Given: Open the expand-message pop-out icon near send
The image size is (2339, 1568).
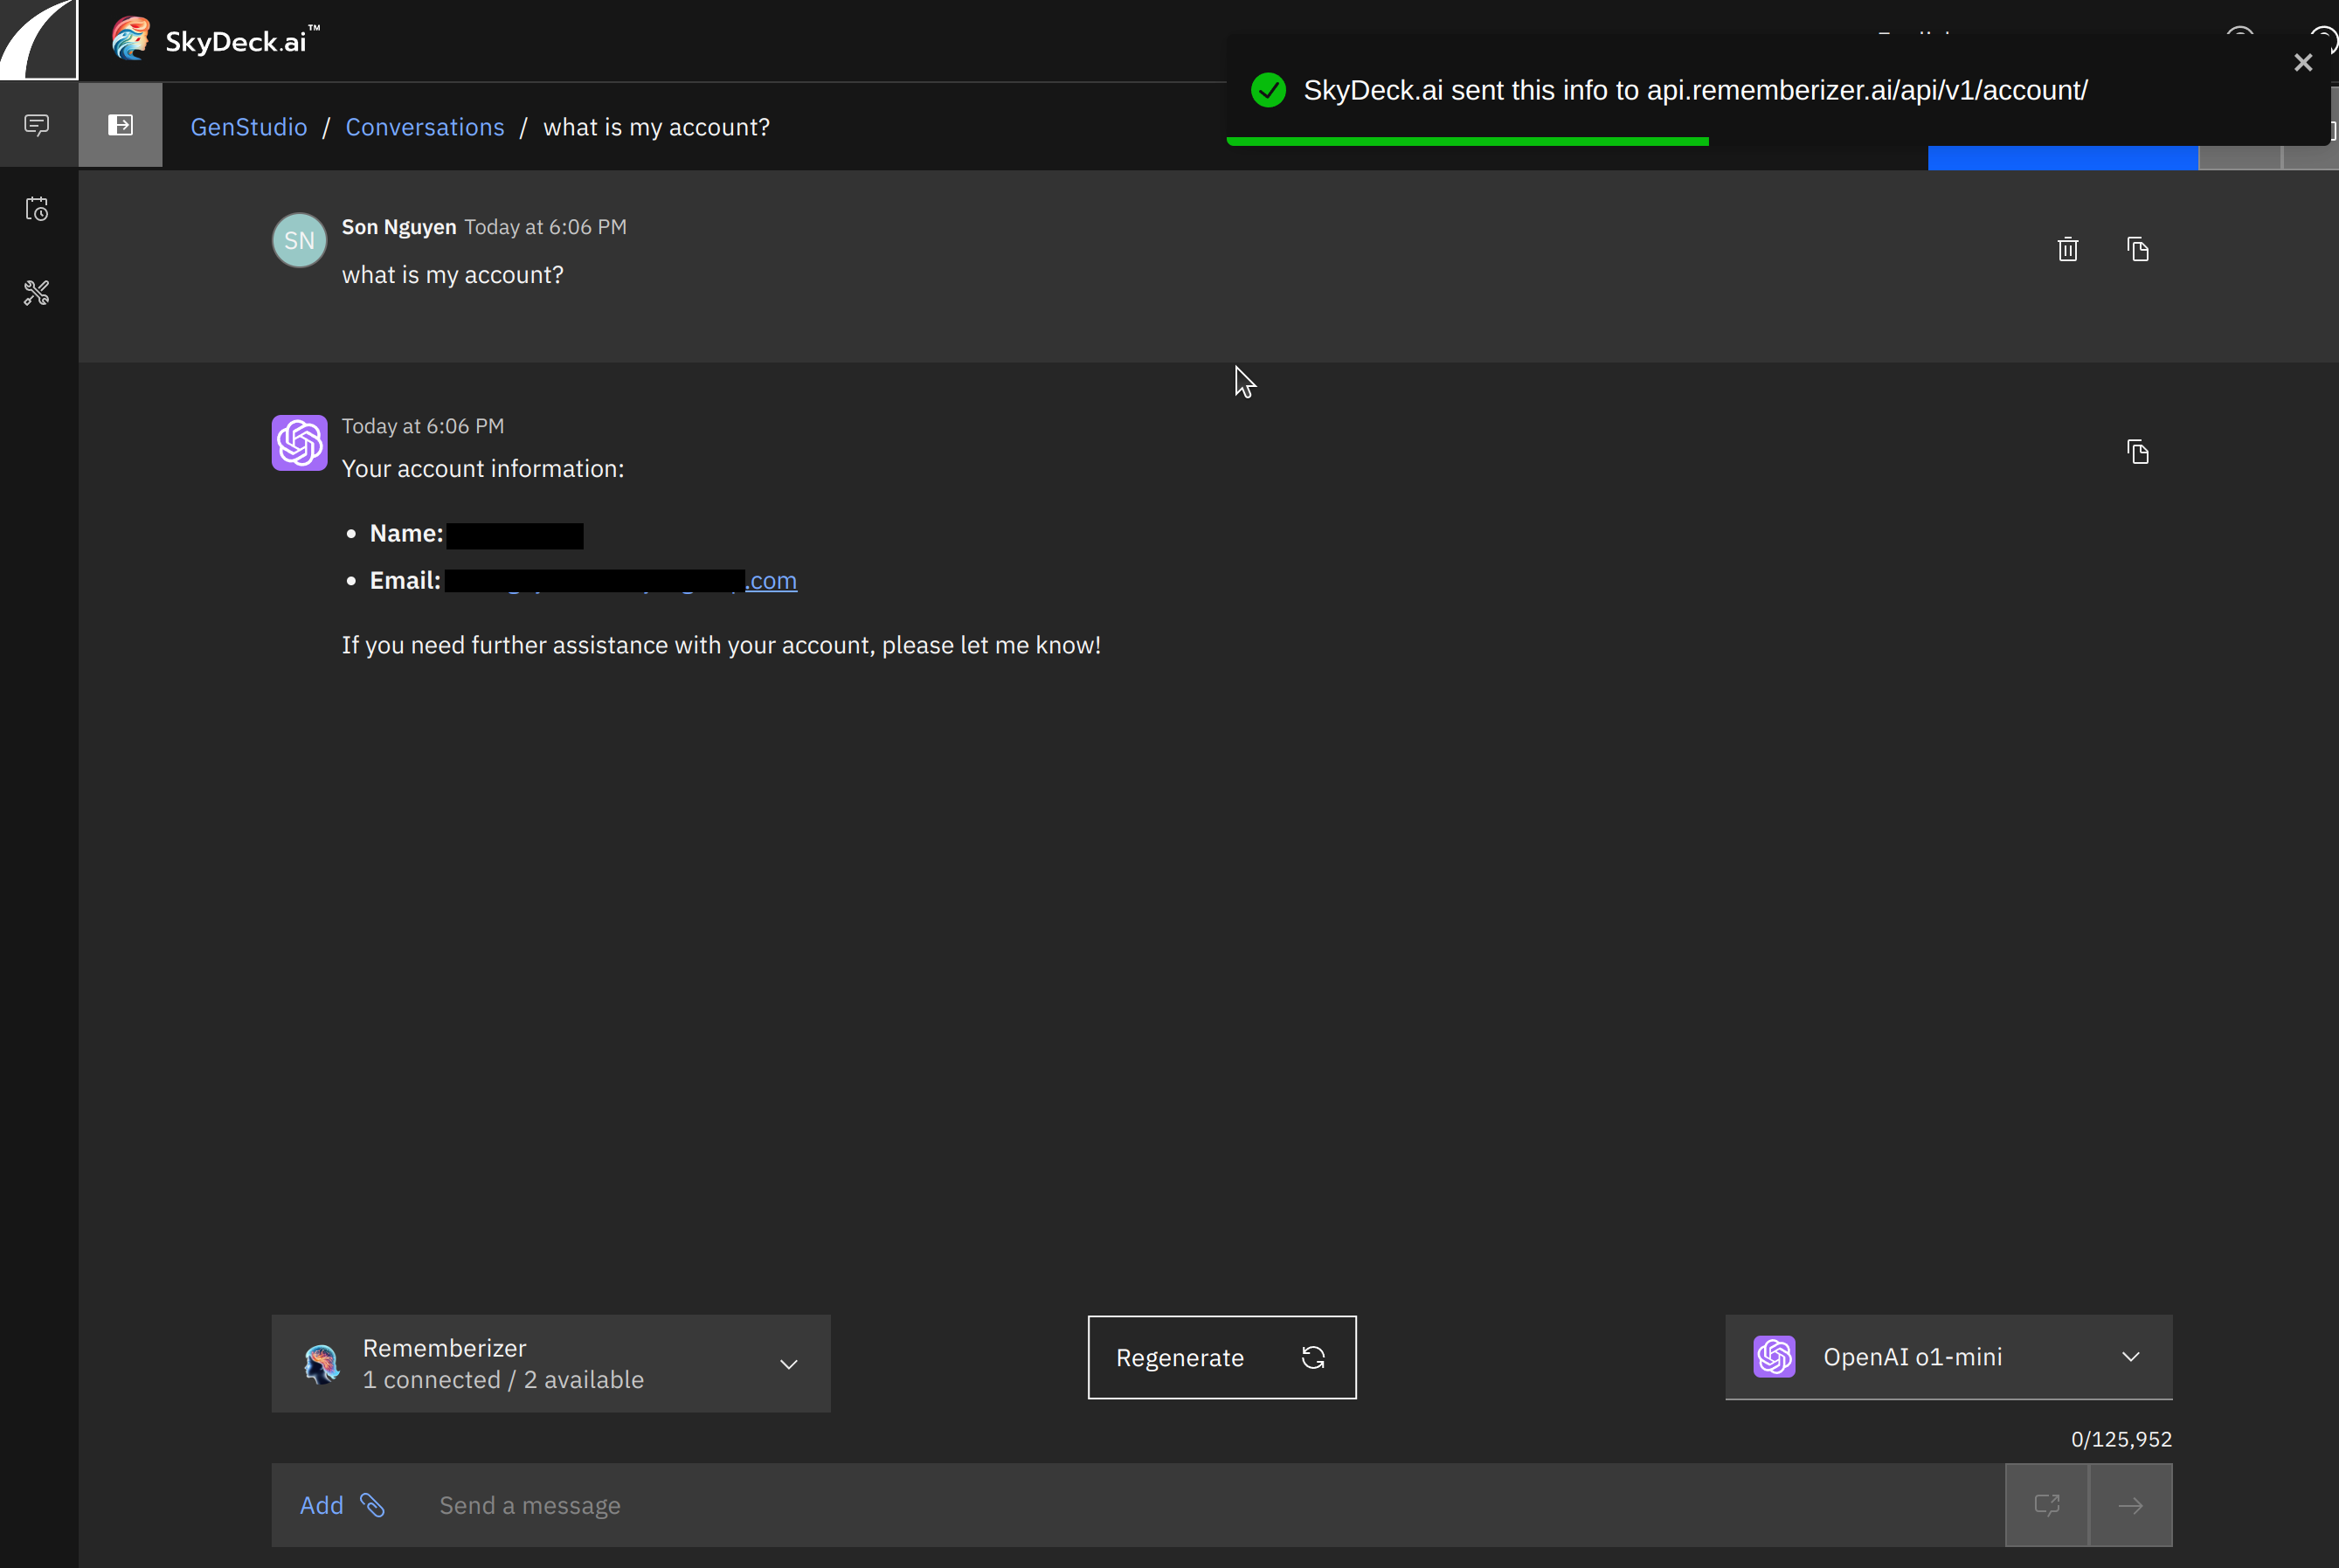Looking at the screenshot, I should click(2047, 1505).
